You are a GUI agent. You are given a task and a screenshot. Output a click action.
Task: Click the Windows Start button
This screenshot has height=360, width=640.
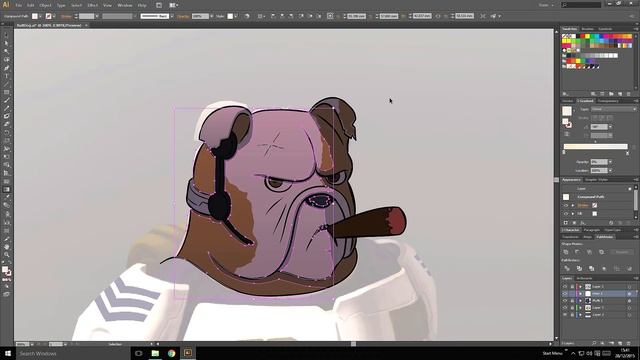point(7,353)
